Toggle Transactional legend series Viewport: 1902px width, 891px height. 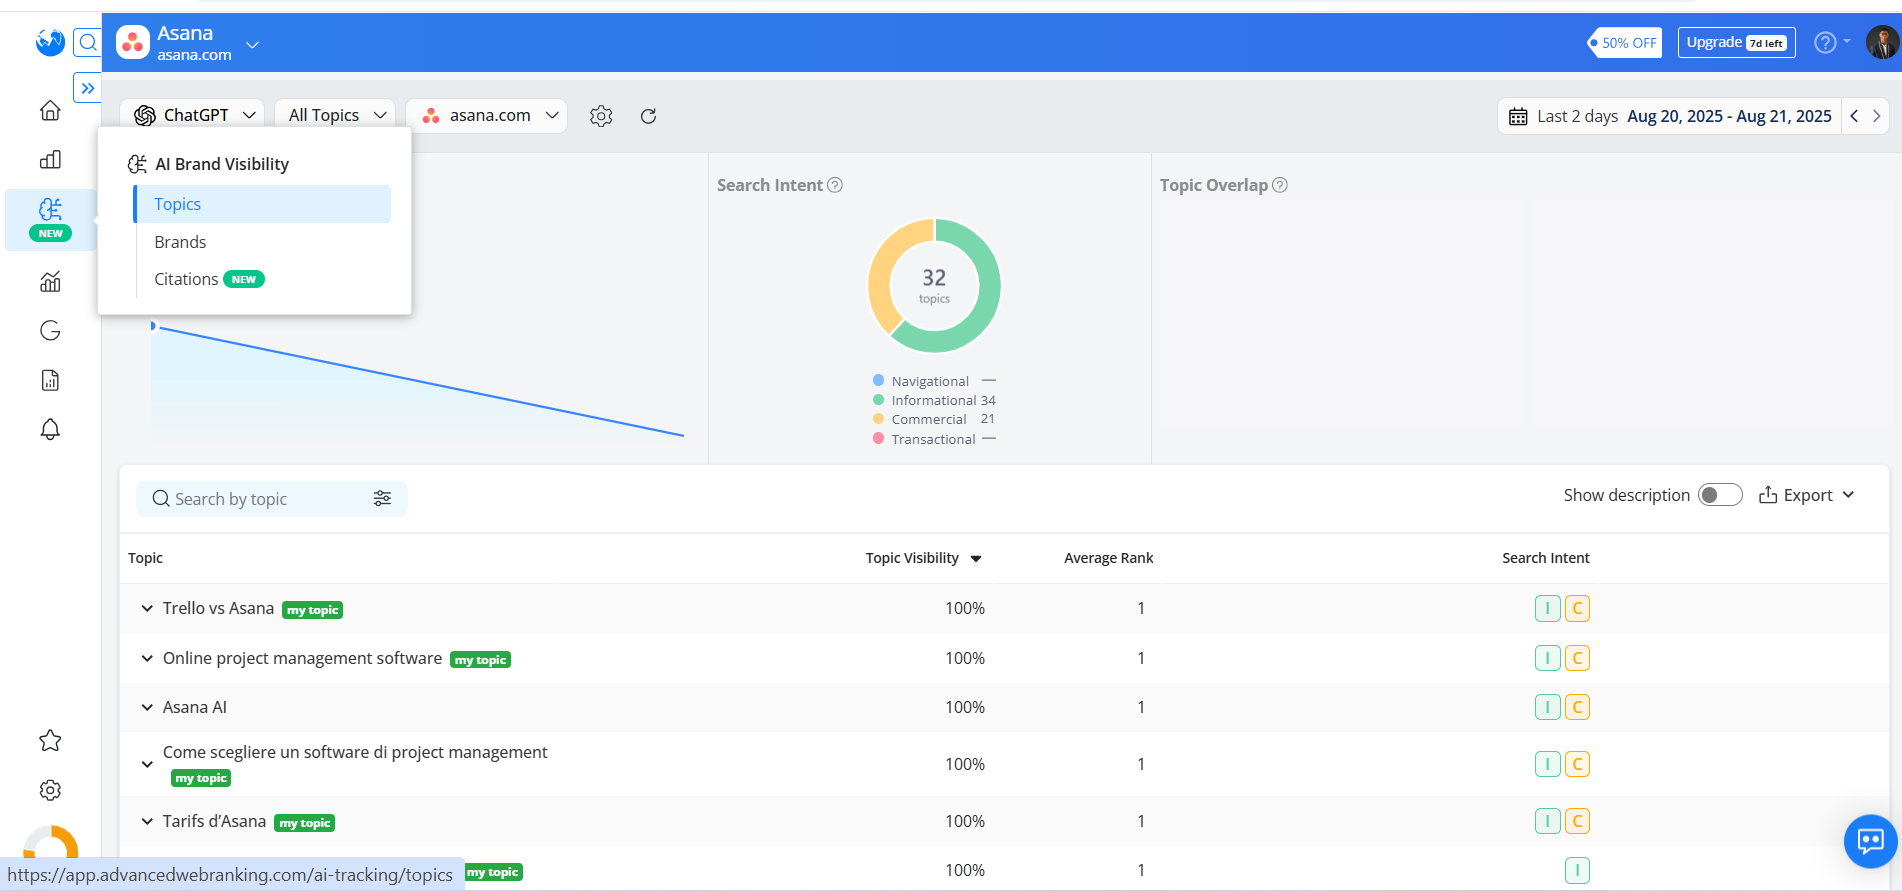(x=934, y=439)
